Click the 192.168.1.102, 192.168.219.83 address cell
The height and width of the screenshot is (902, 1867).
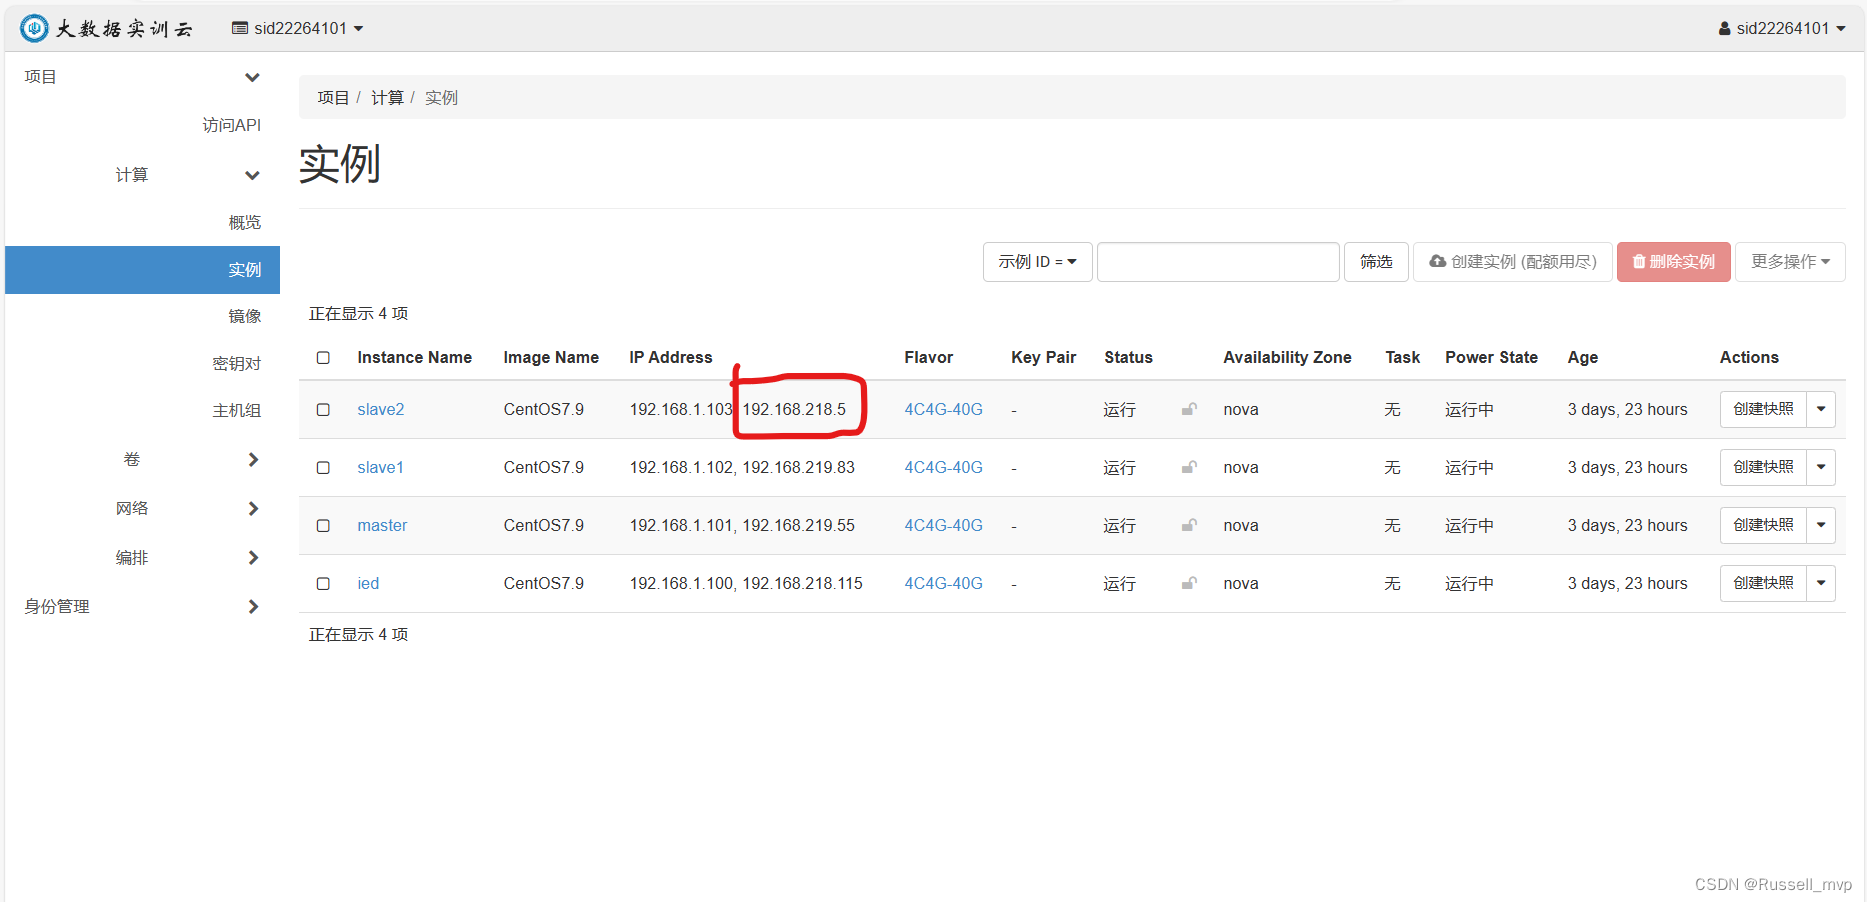pyautogui.click(x=742, y=468)
